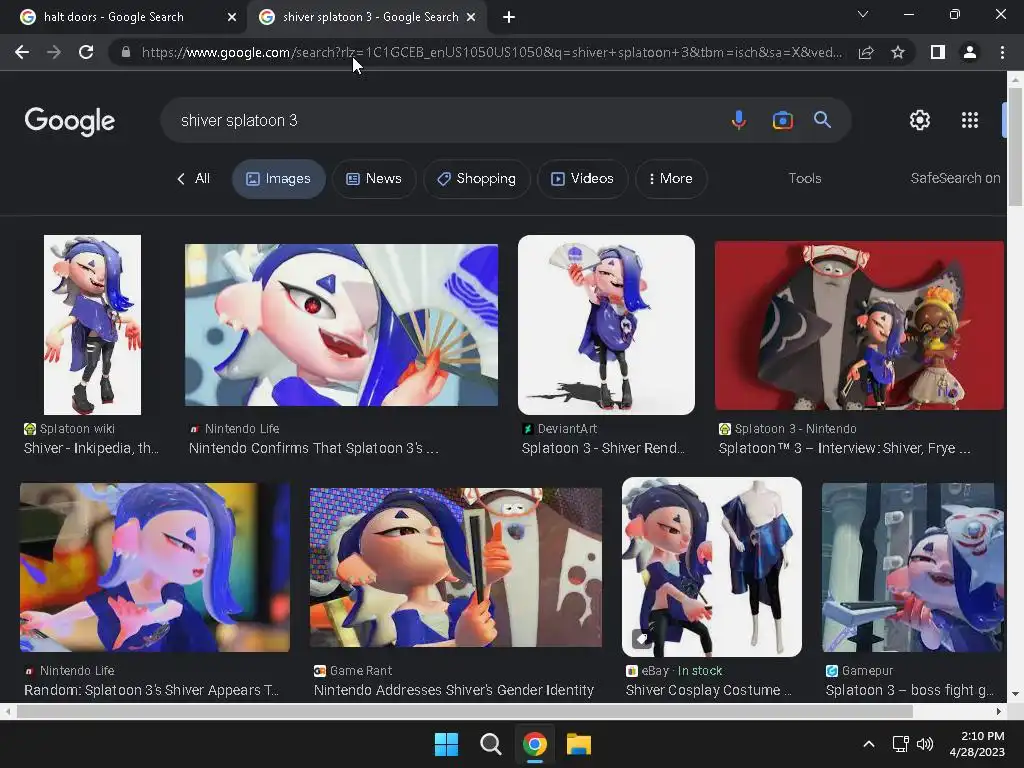This screenshot has height=768, width=1024.
Task: Open File Explorer from taskbar
Action: tap(579, 744)
